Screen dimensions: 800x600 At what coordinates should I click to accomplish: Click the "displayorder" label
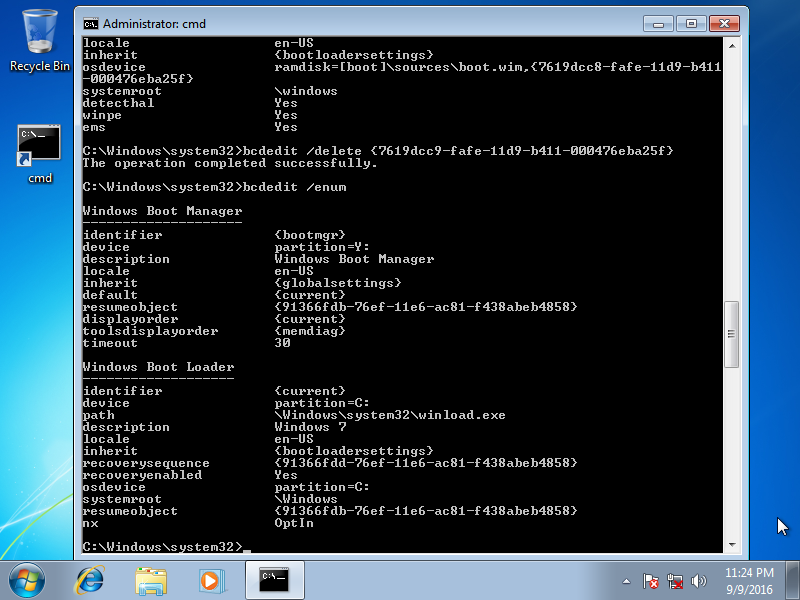pyautogui.click(x=131, y=319)
